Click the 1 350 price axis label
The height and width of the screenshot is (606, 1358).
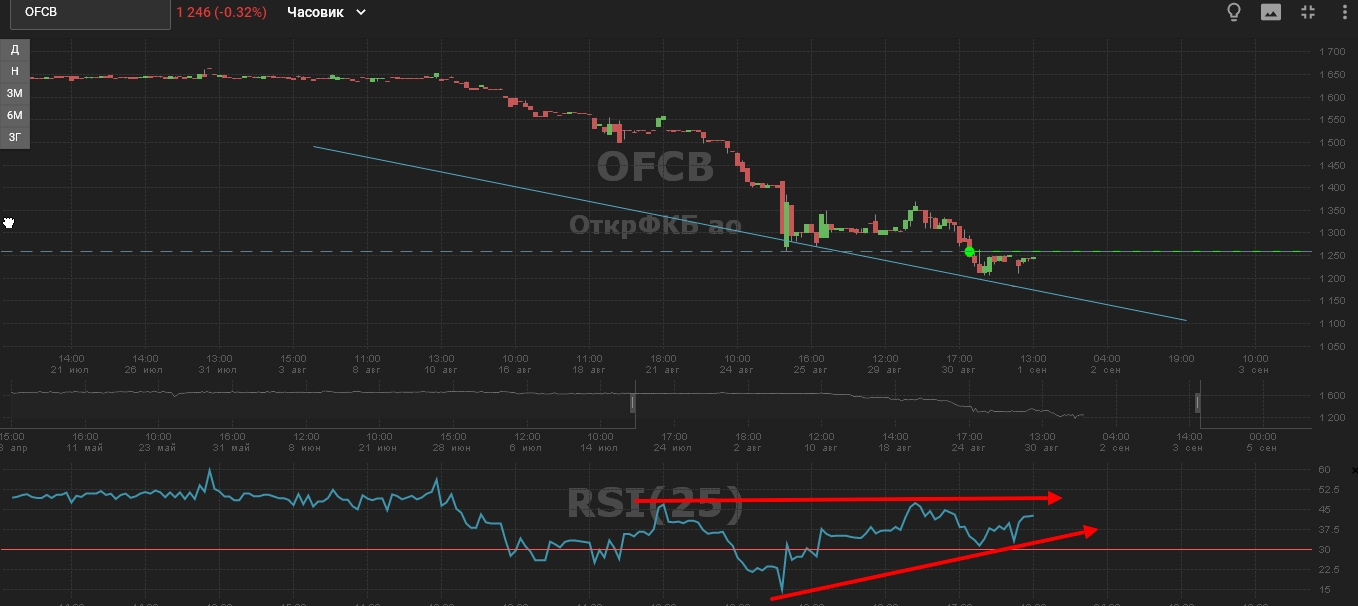[1331, 211]
